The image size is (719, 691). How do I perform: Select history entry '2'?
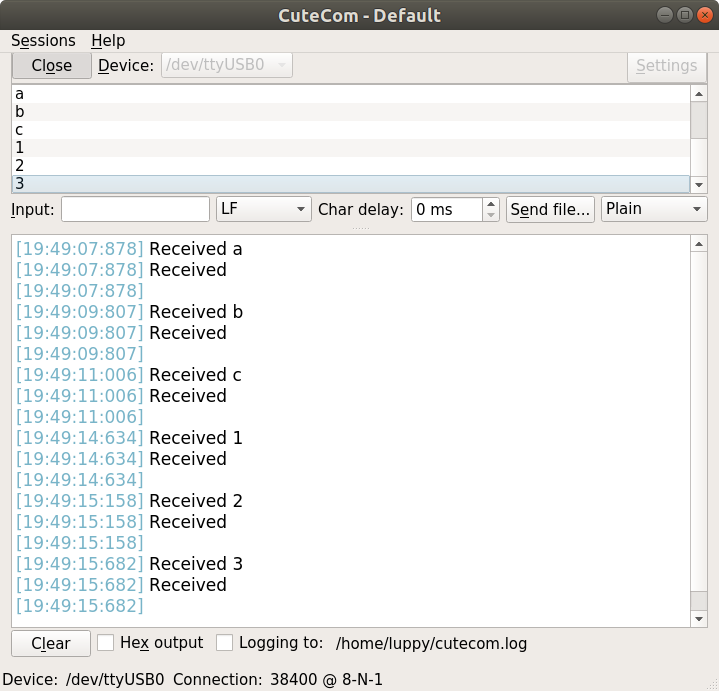coord(350,166)
